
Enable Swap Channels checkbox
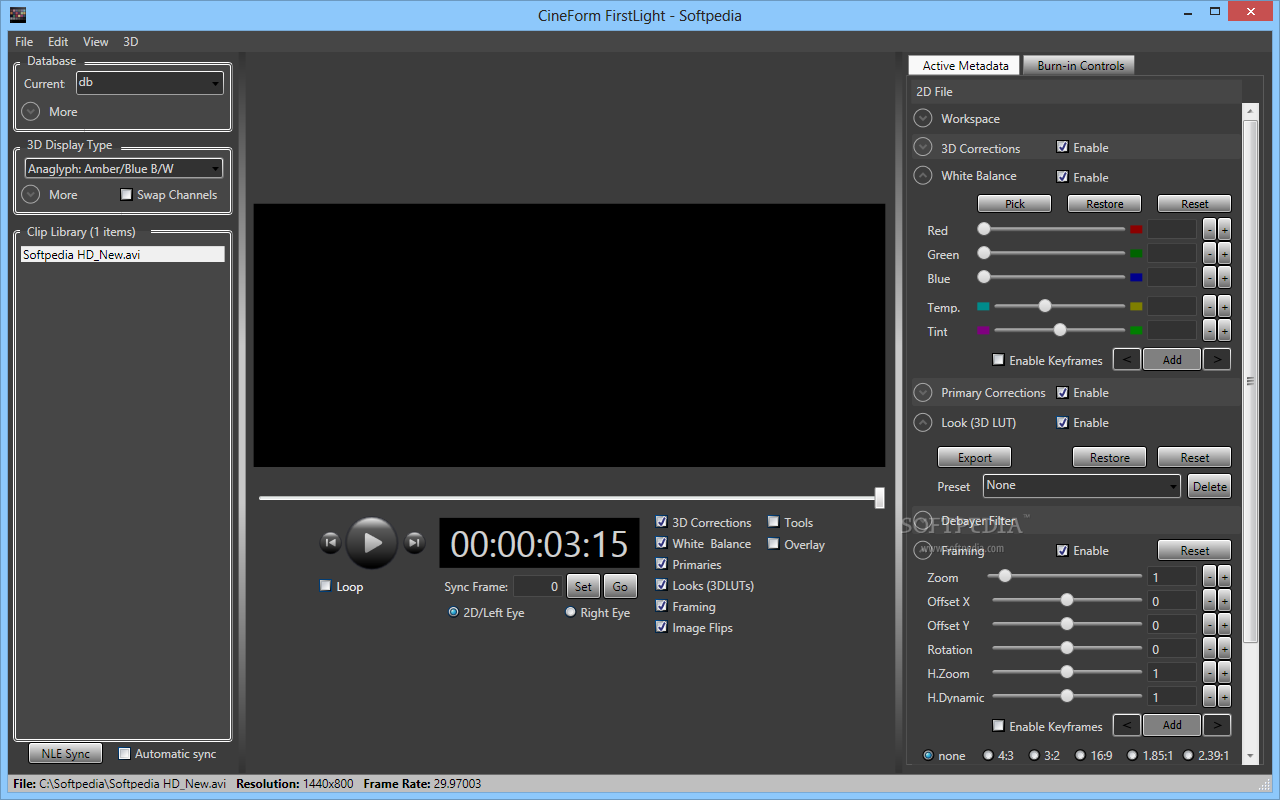point(126,195)
